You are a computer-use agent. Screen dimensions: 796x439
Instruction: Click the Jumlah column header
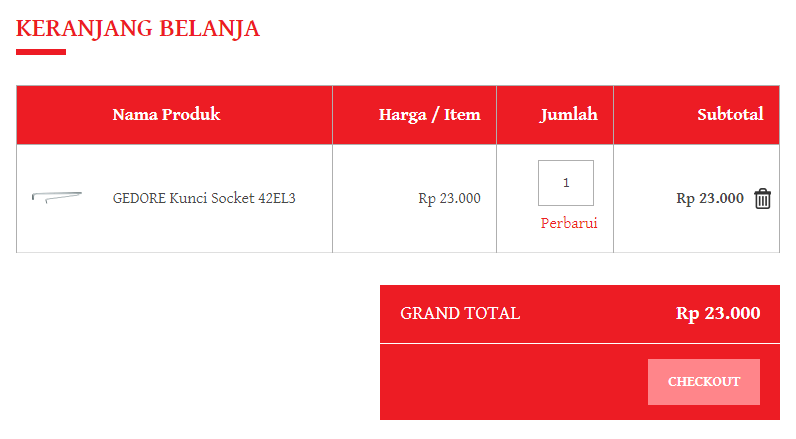coord(568,115)
